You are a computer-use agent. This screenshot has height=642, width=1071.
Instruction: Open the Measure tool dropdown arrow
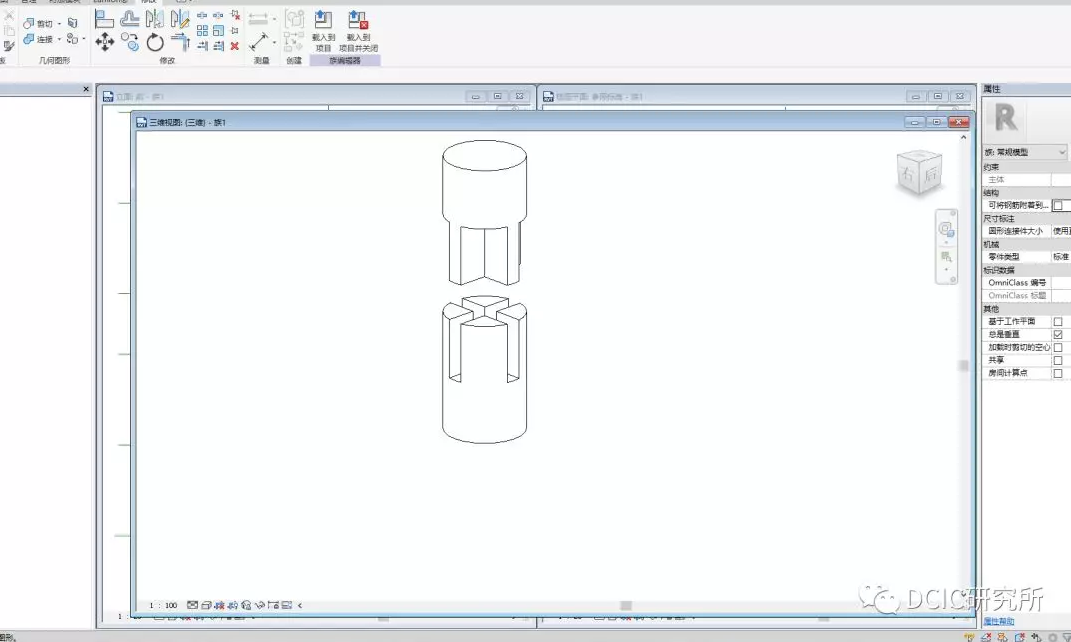[275, 18]
